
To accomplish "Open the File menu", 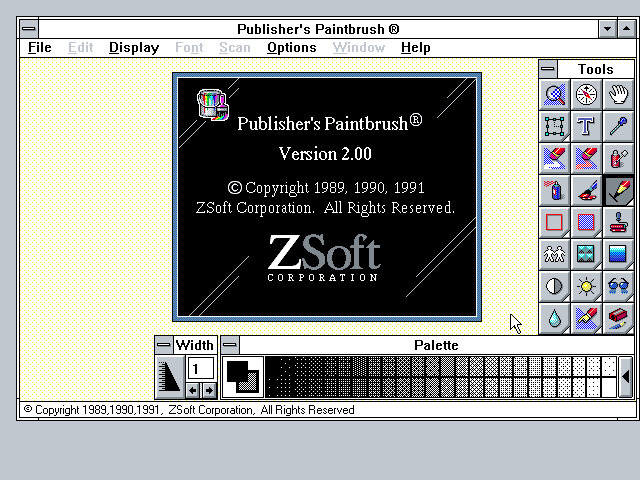I will point(40,48).
